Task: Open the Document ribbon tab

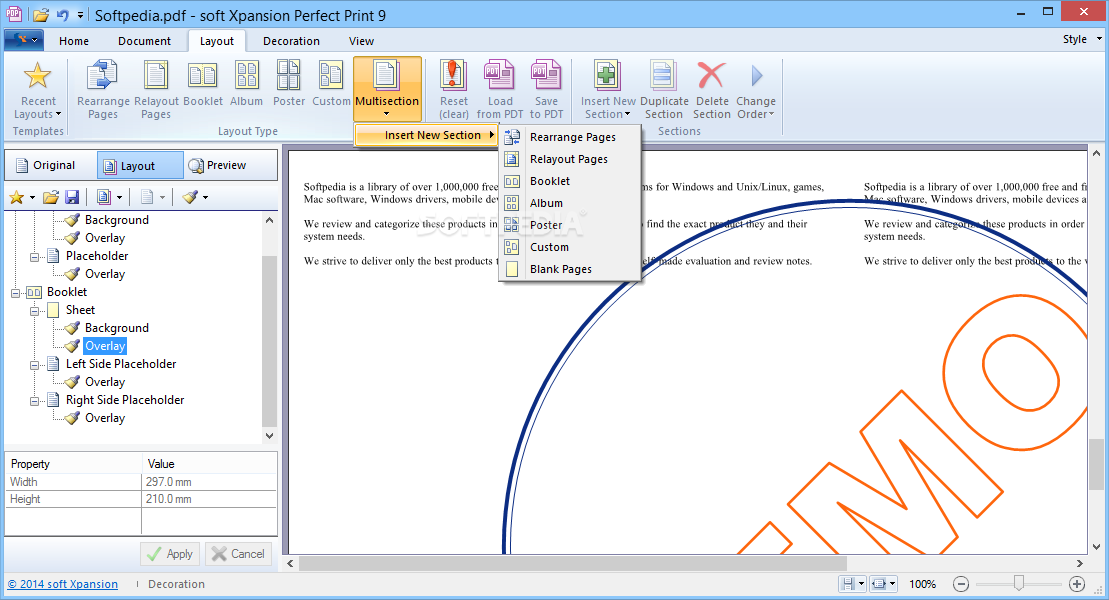Action: pyautogui.click(x=144, y=41)
